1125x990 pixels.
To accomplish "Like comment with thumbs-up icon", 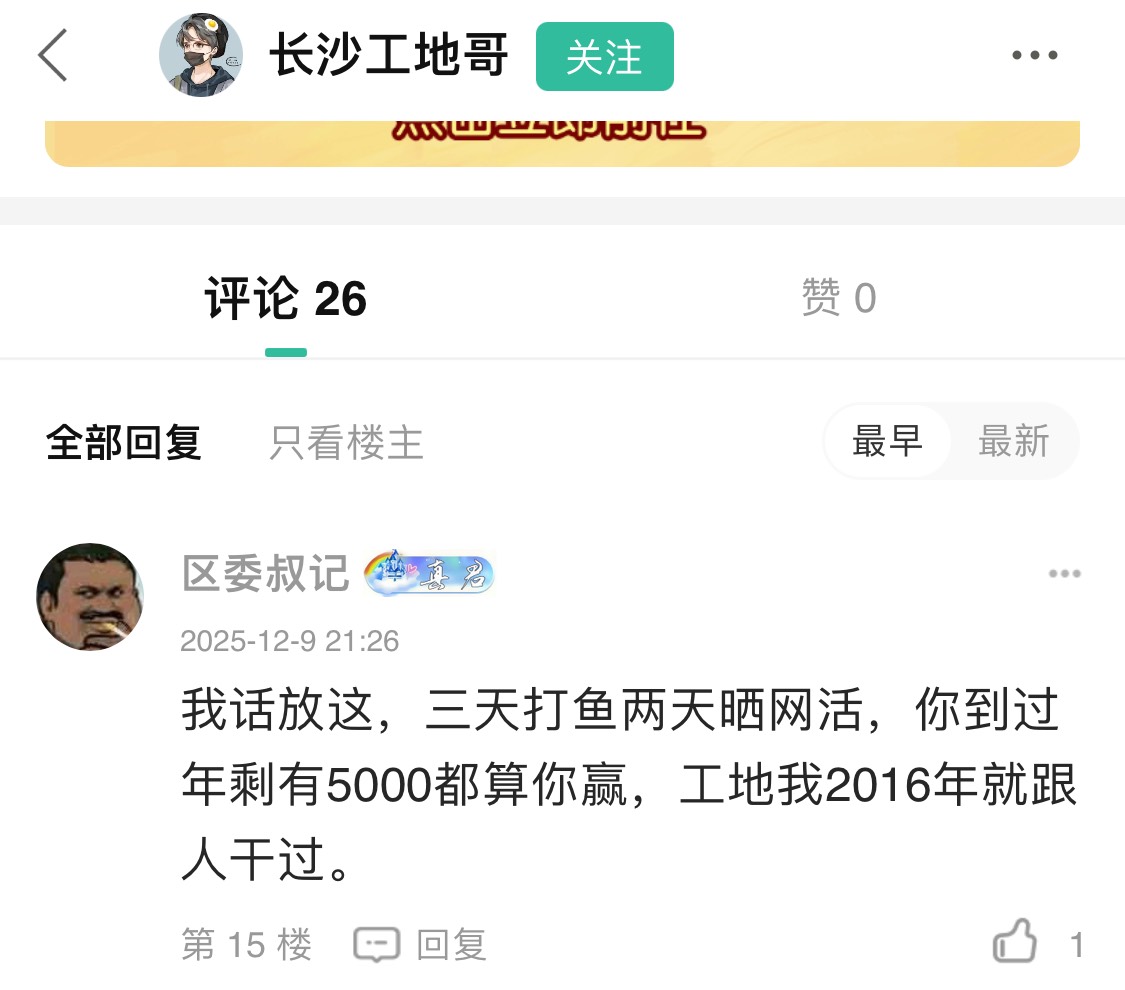I will point(1015,940).
